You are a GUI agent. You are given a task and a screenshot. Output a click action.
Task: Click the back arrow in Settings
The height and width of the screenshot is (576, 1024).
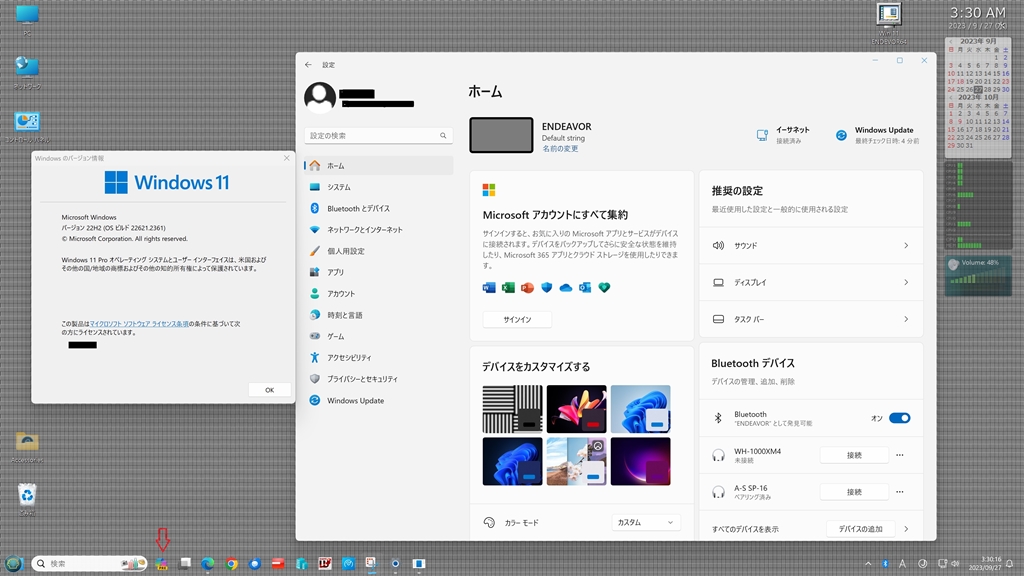point(308,64)
